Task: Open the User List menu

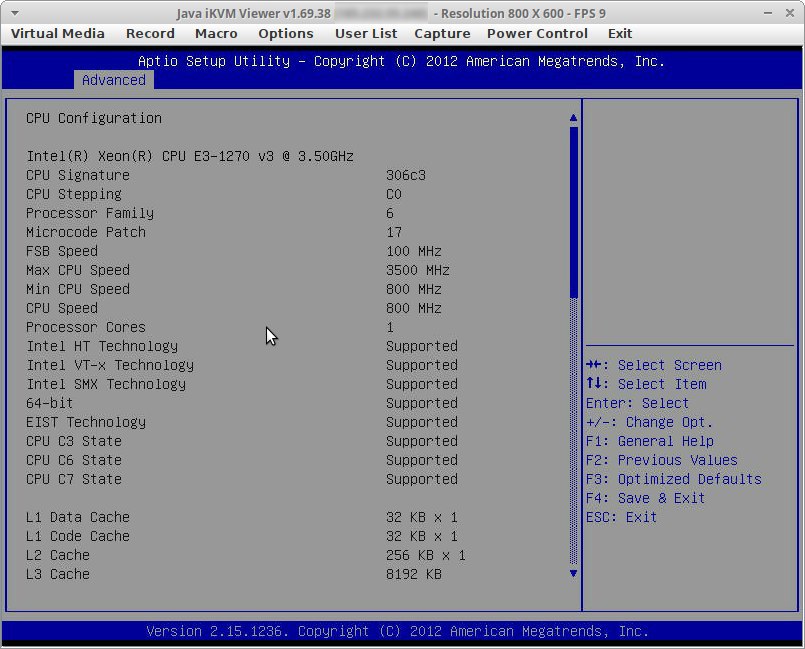Action: point(366,33)
